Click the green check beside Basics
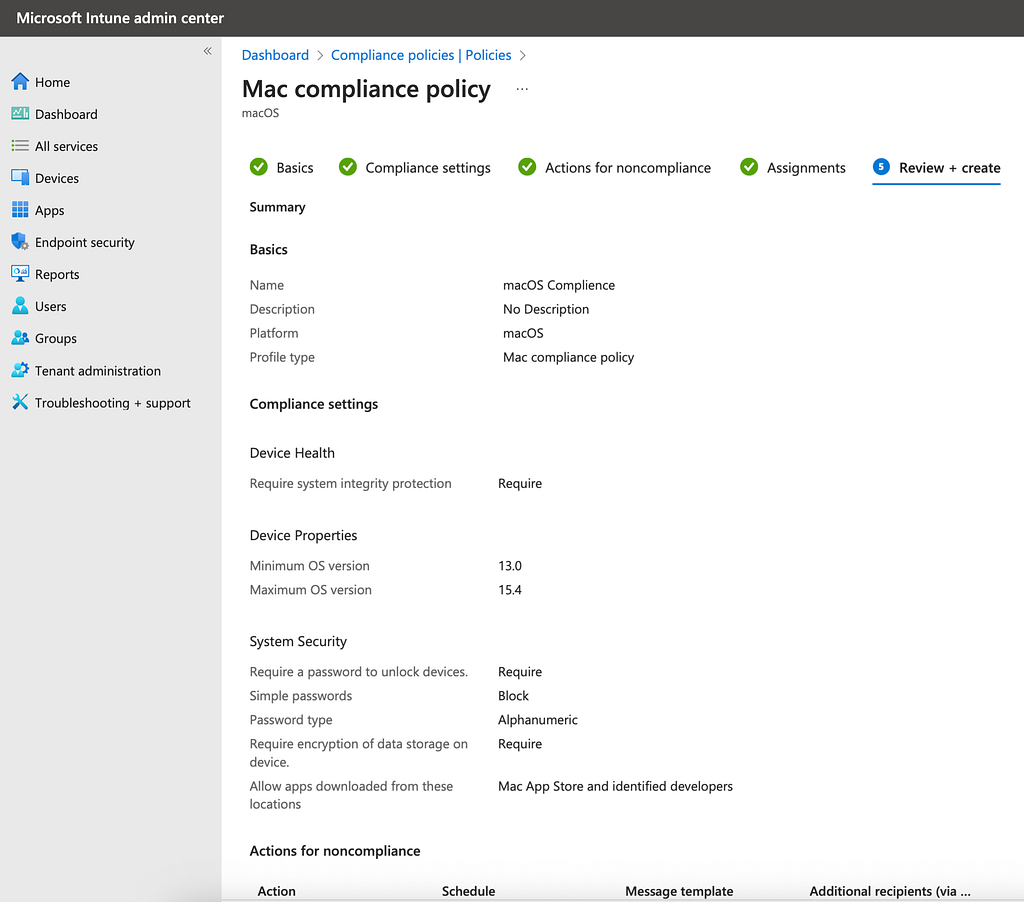 pos(259,167)
